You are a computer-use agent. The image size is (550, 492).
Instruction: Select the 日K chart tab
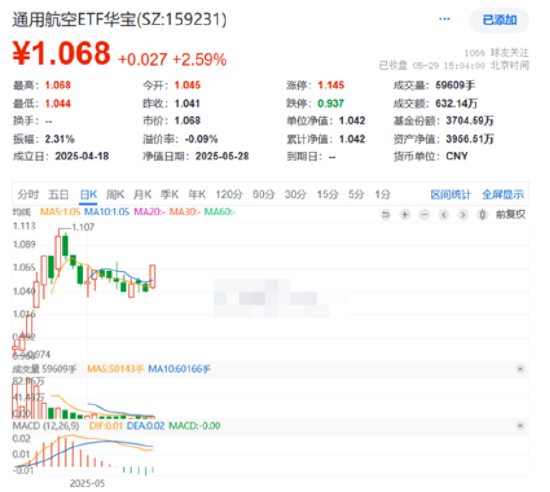tap(88, 194)
